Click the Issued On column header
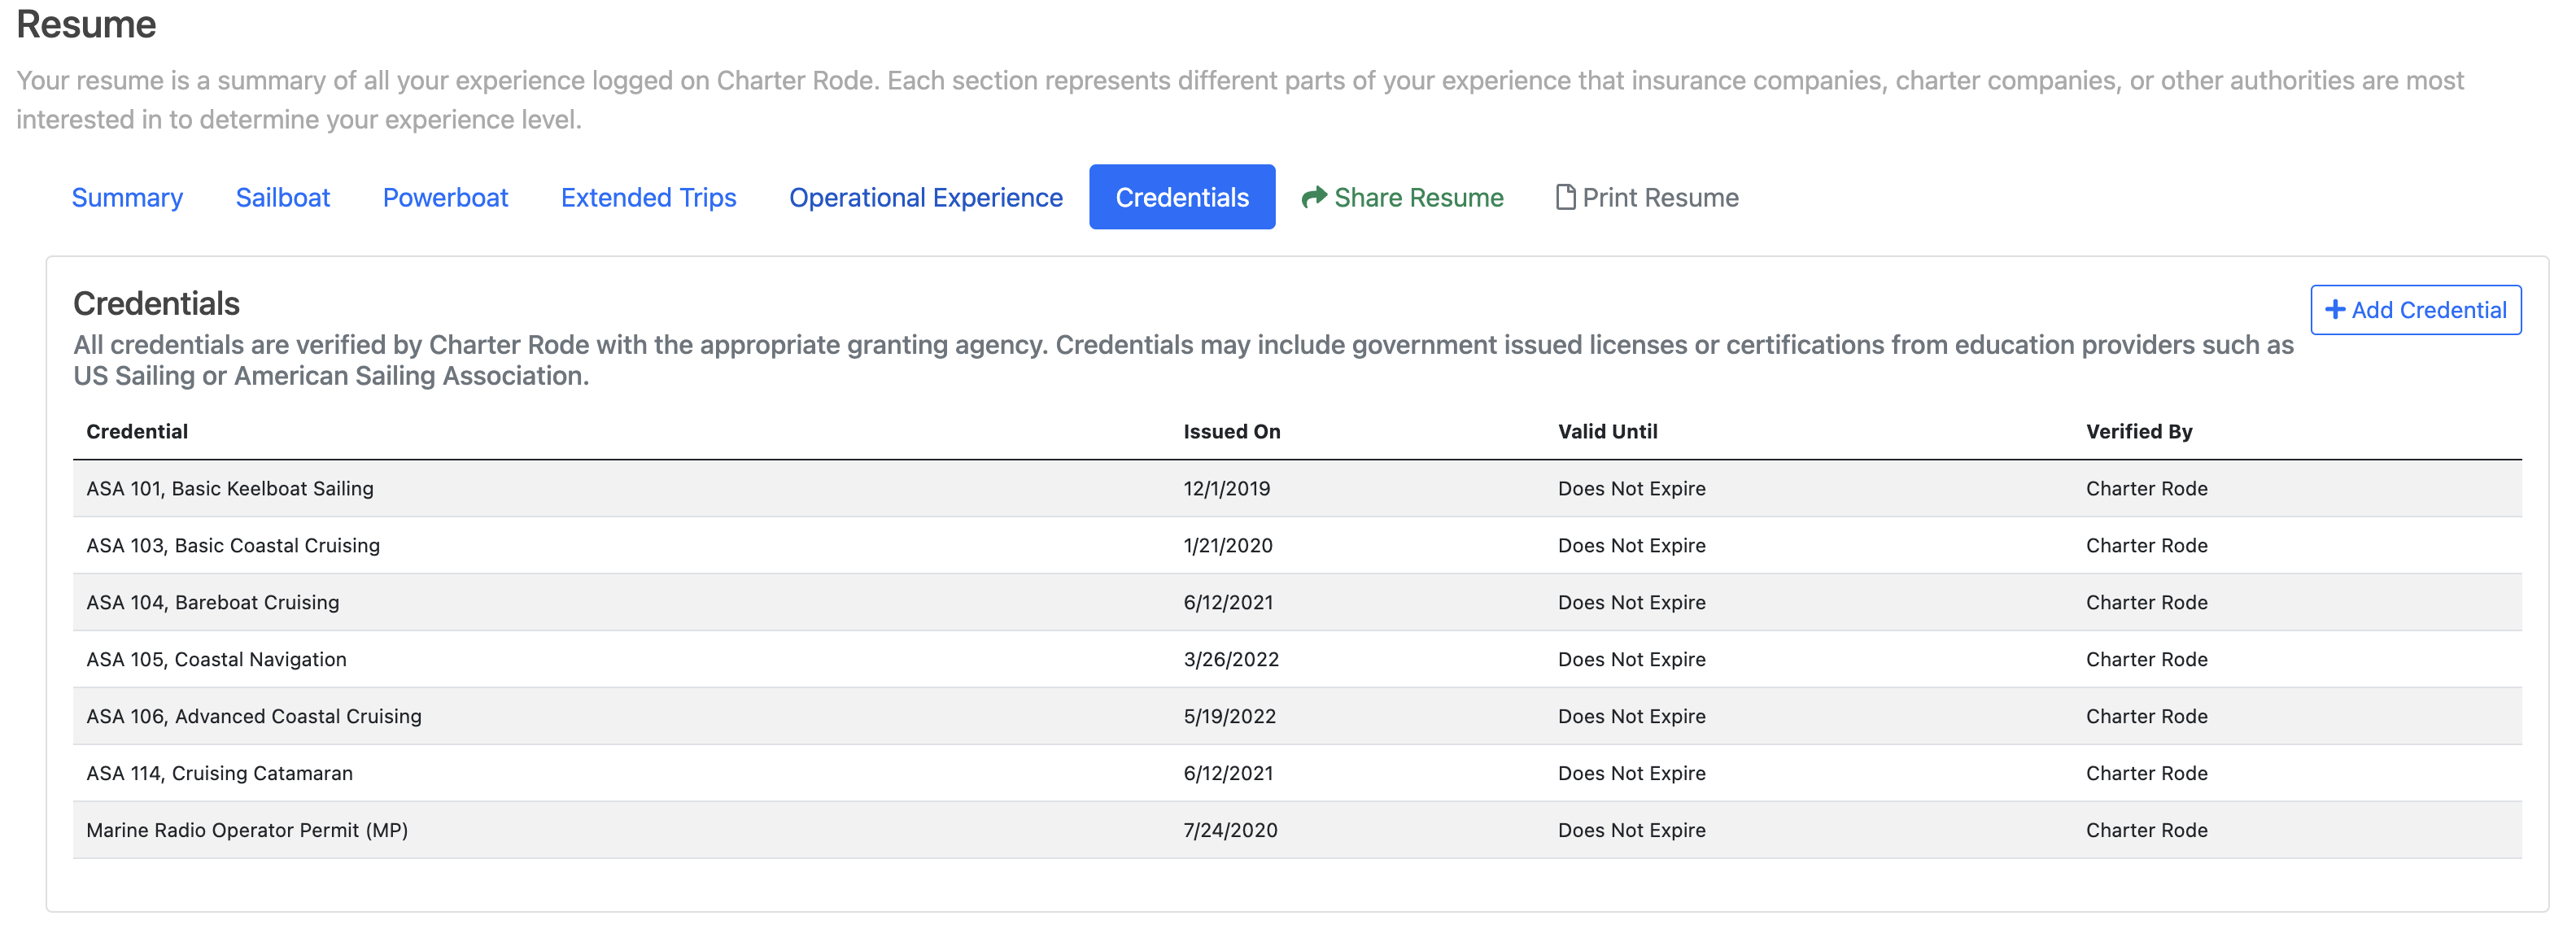This screenshot has height=942, width=2576. (x=1231, y=431)
